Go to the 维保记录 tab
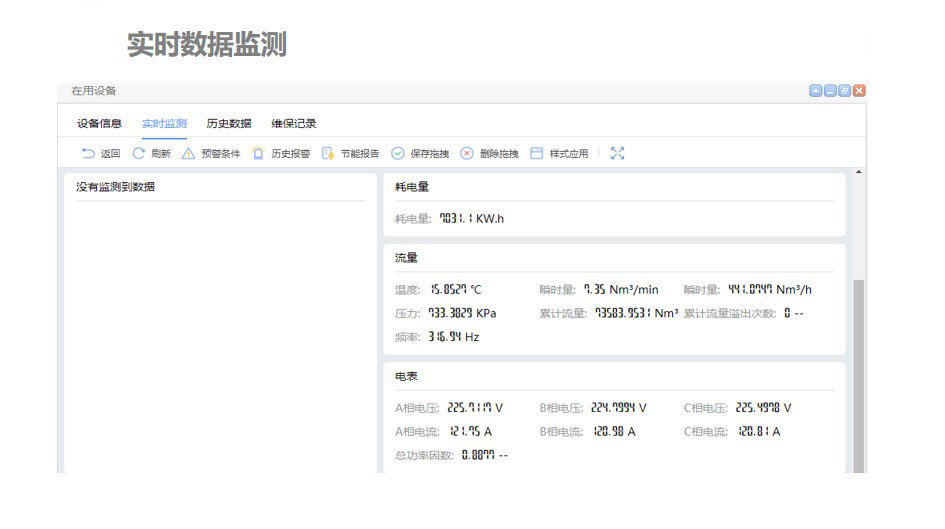The width and height of the screenshot is (945, 529). pos(294,124)
